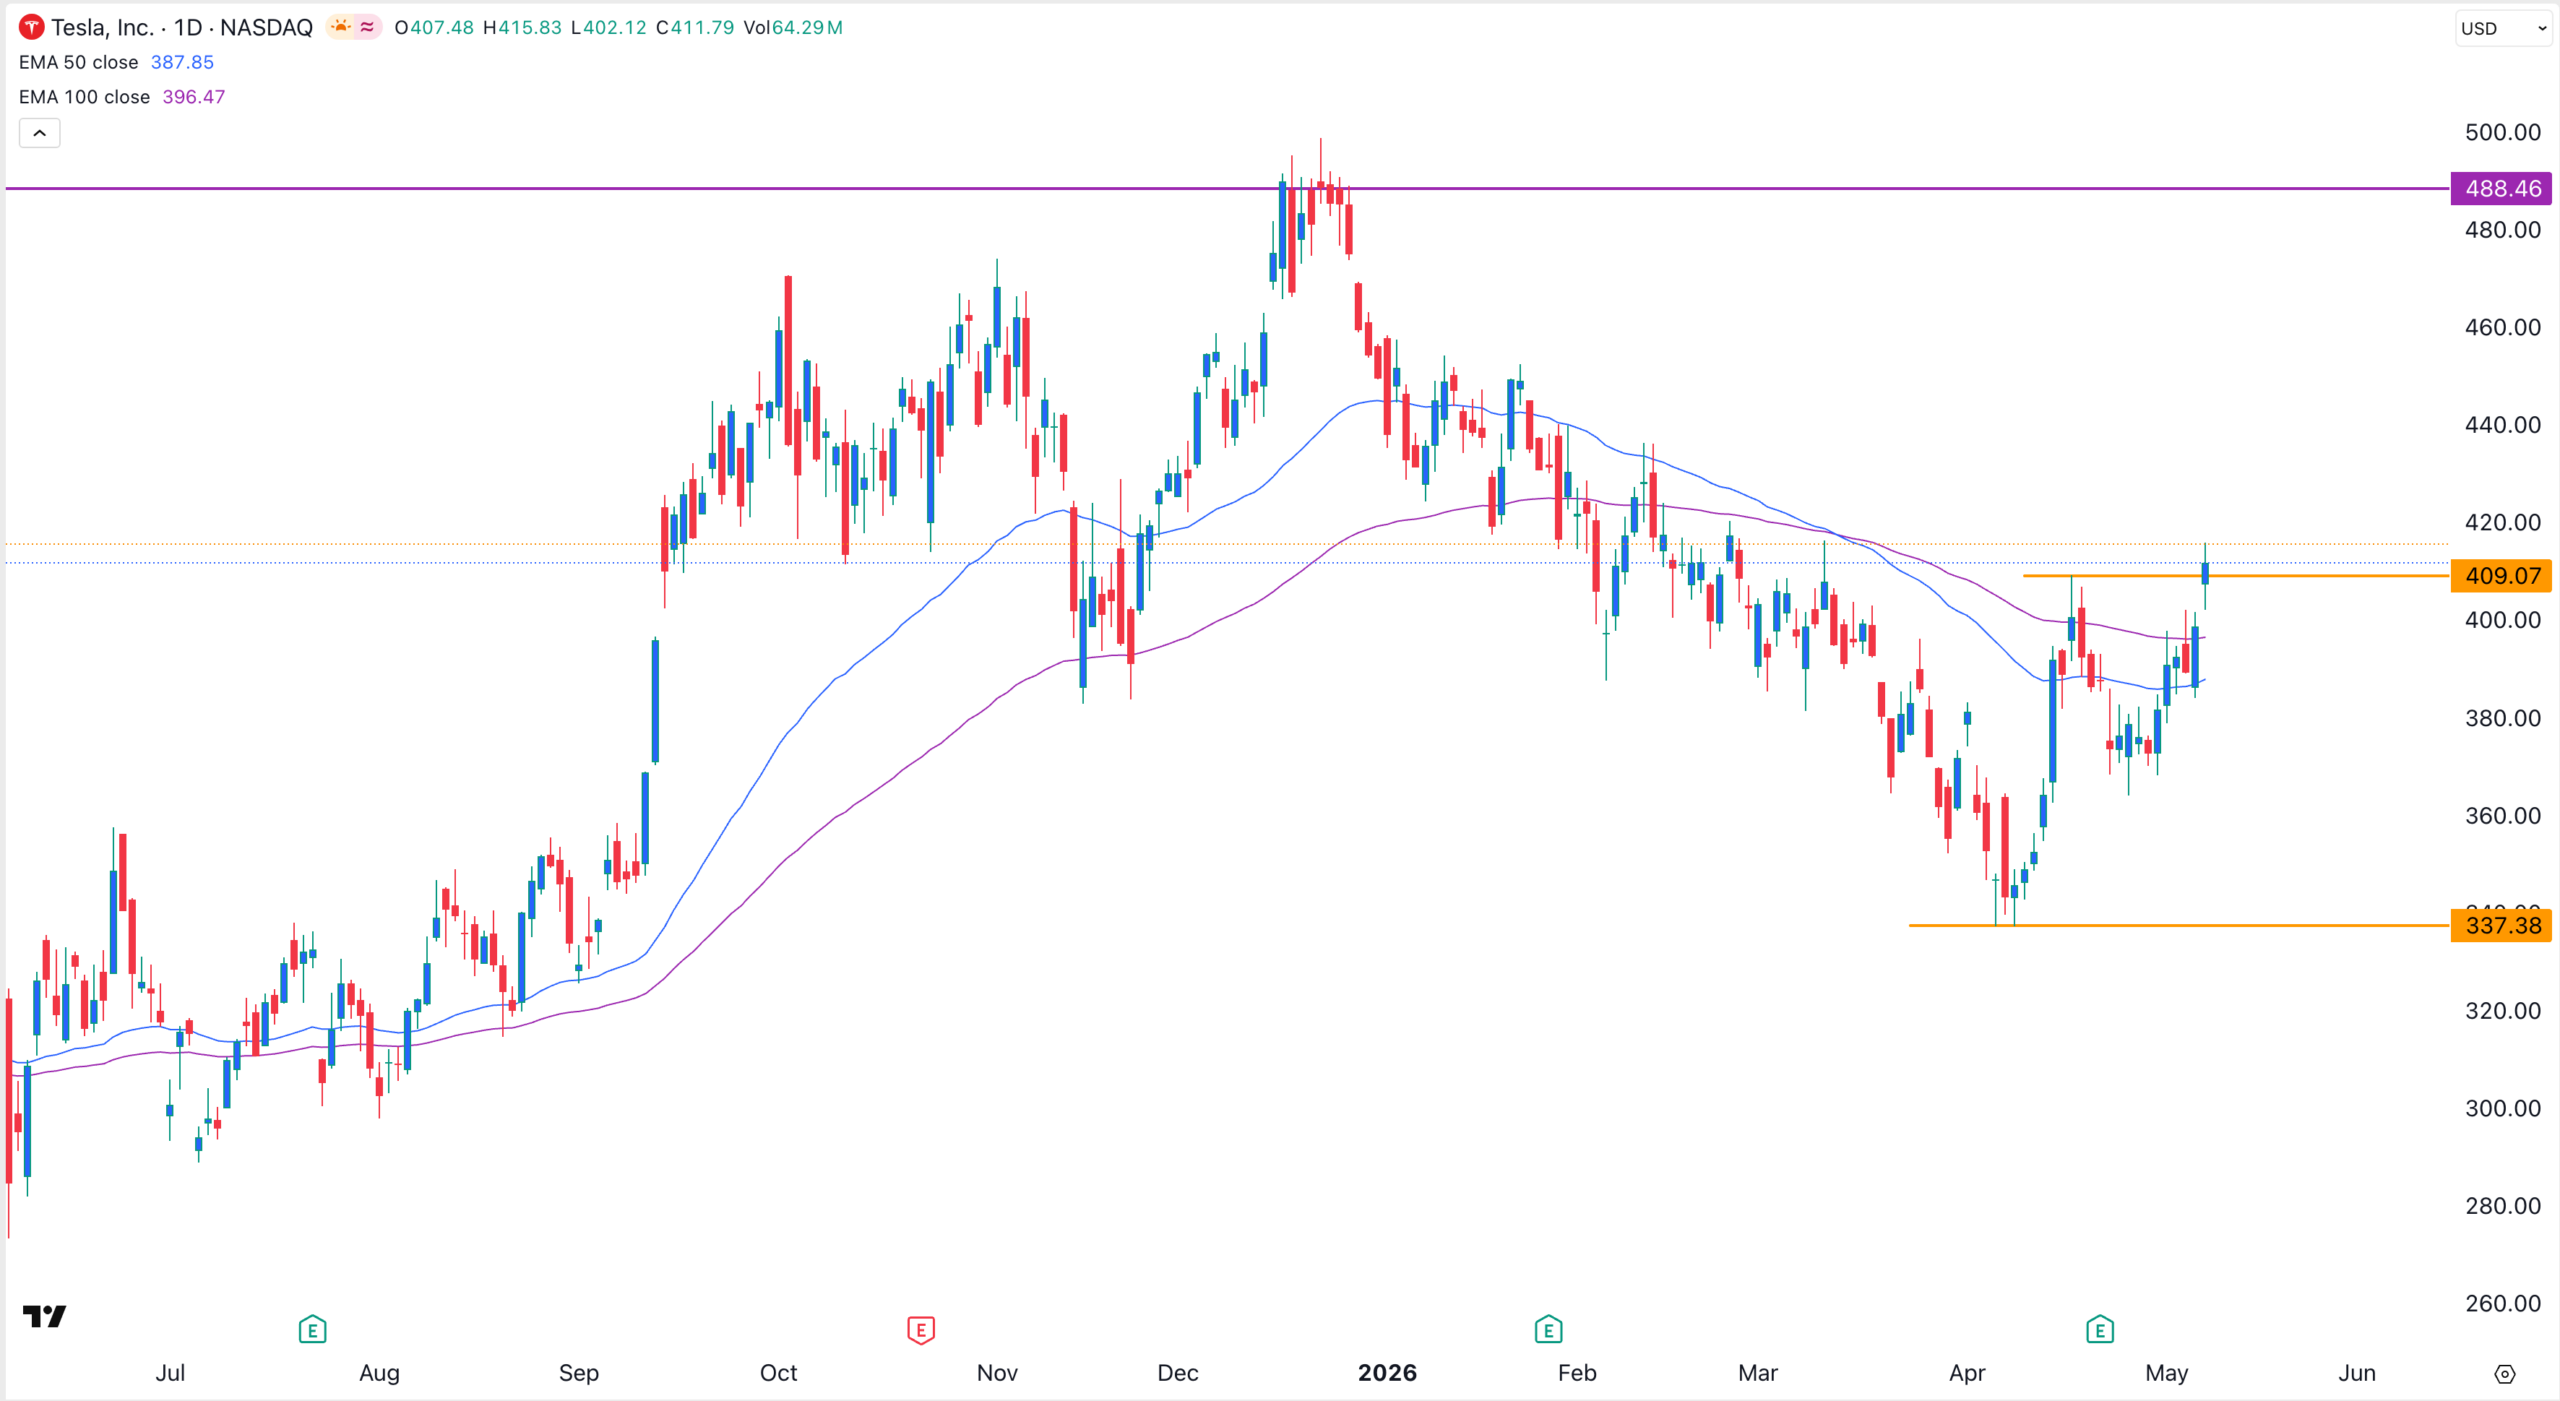
Task: Open the red earnings marker before November
Action: pyautogui.click(x=920, y=1329)
